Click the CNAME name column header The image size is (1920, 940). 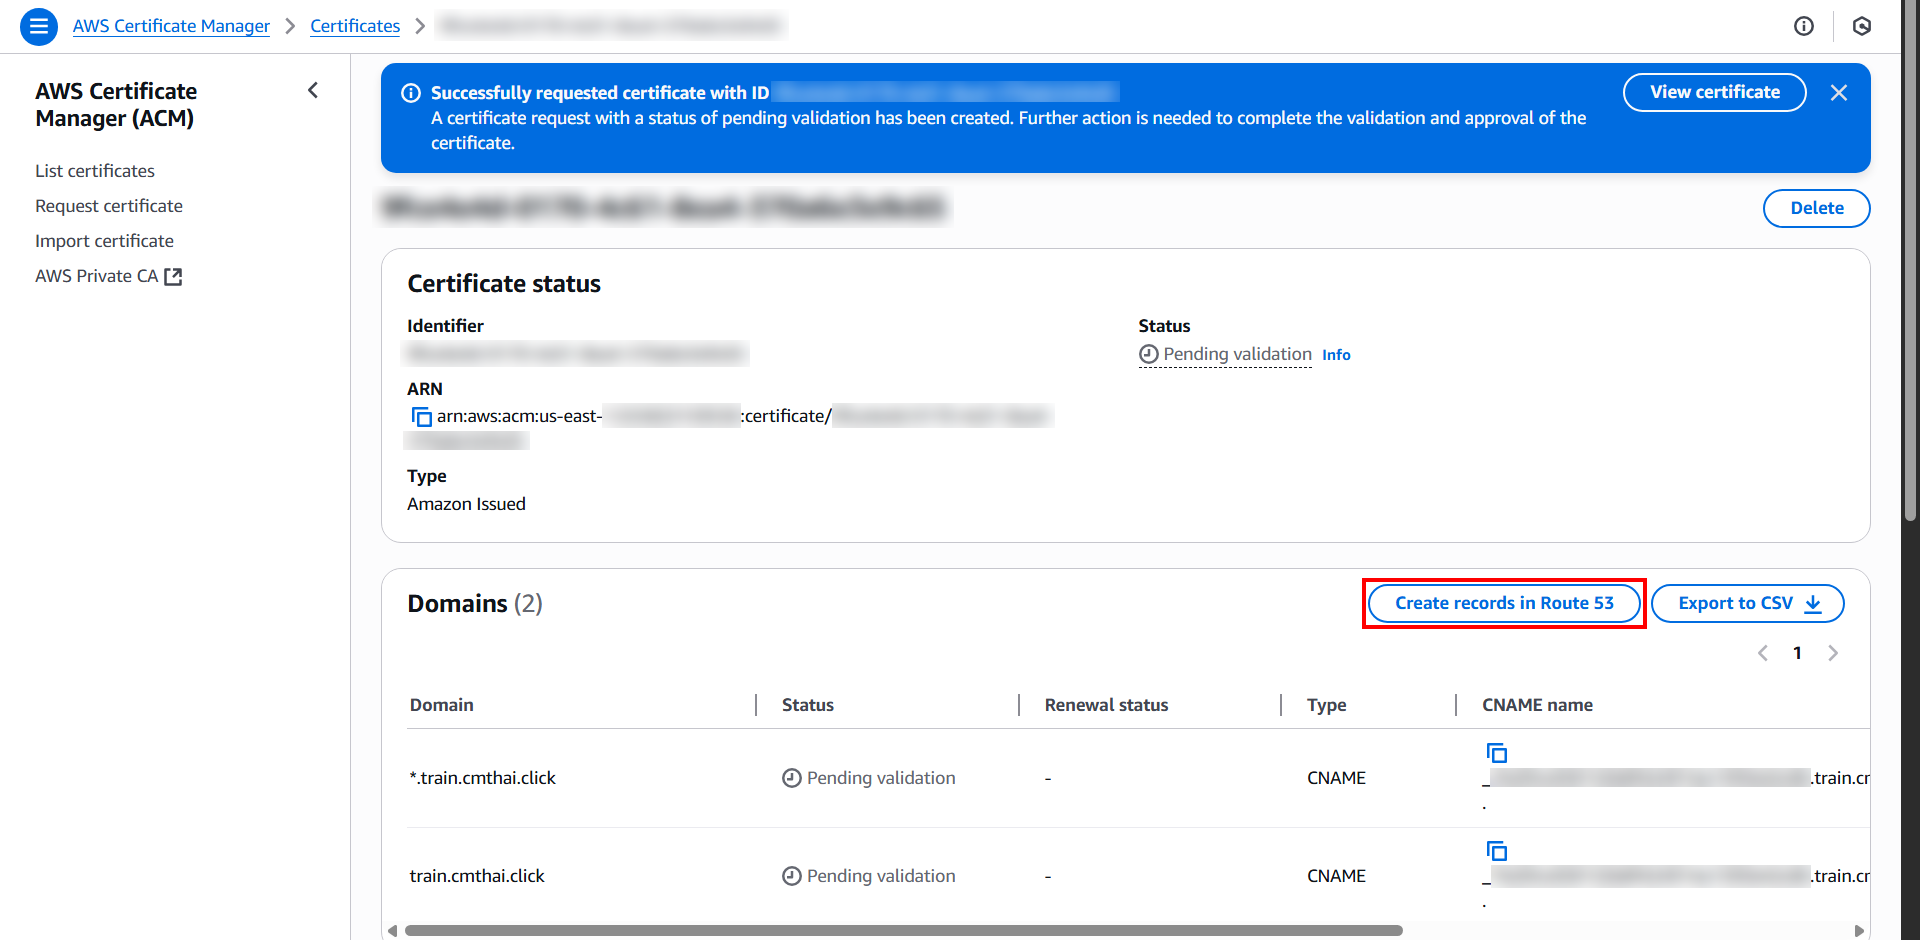click(x=1537, y=705)
